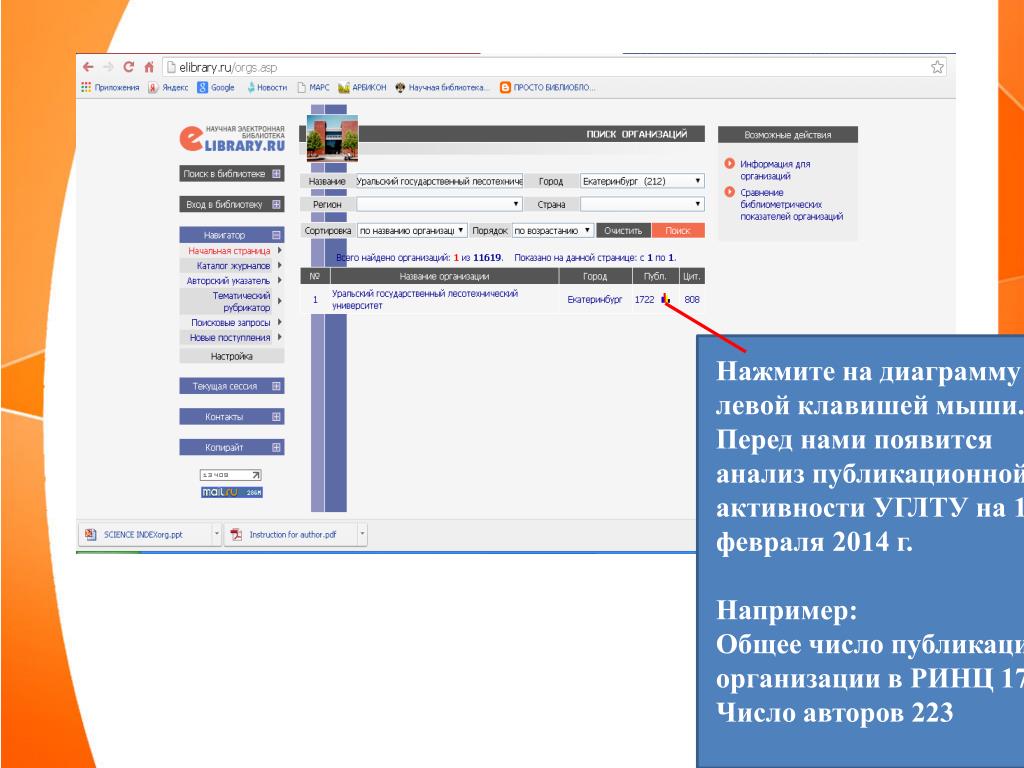The width and height of the screenshot is (1024, 768).
Task: Open the Приложения apps grid bookmark
Action: click(110, 88)
